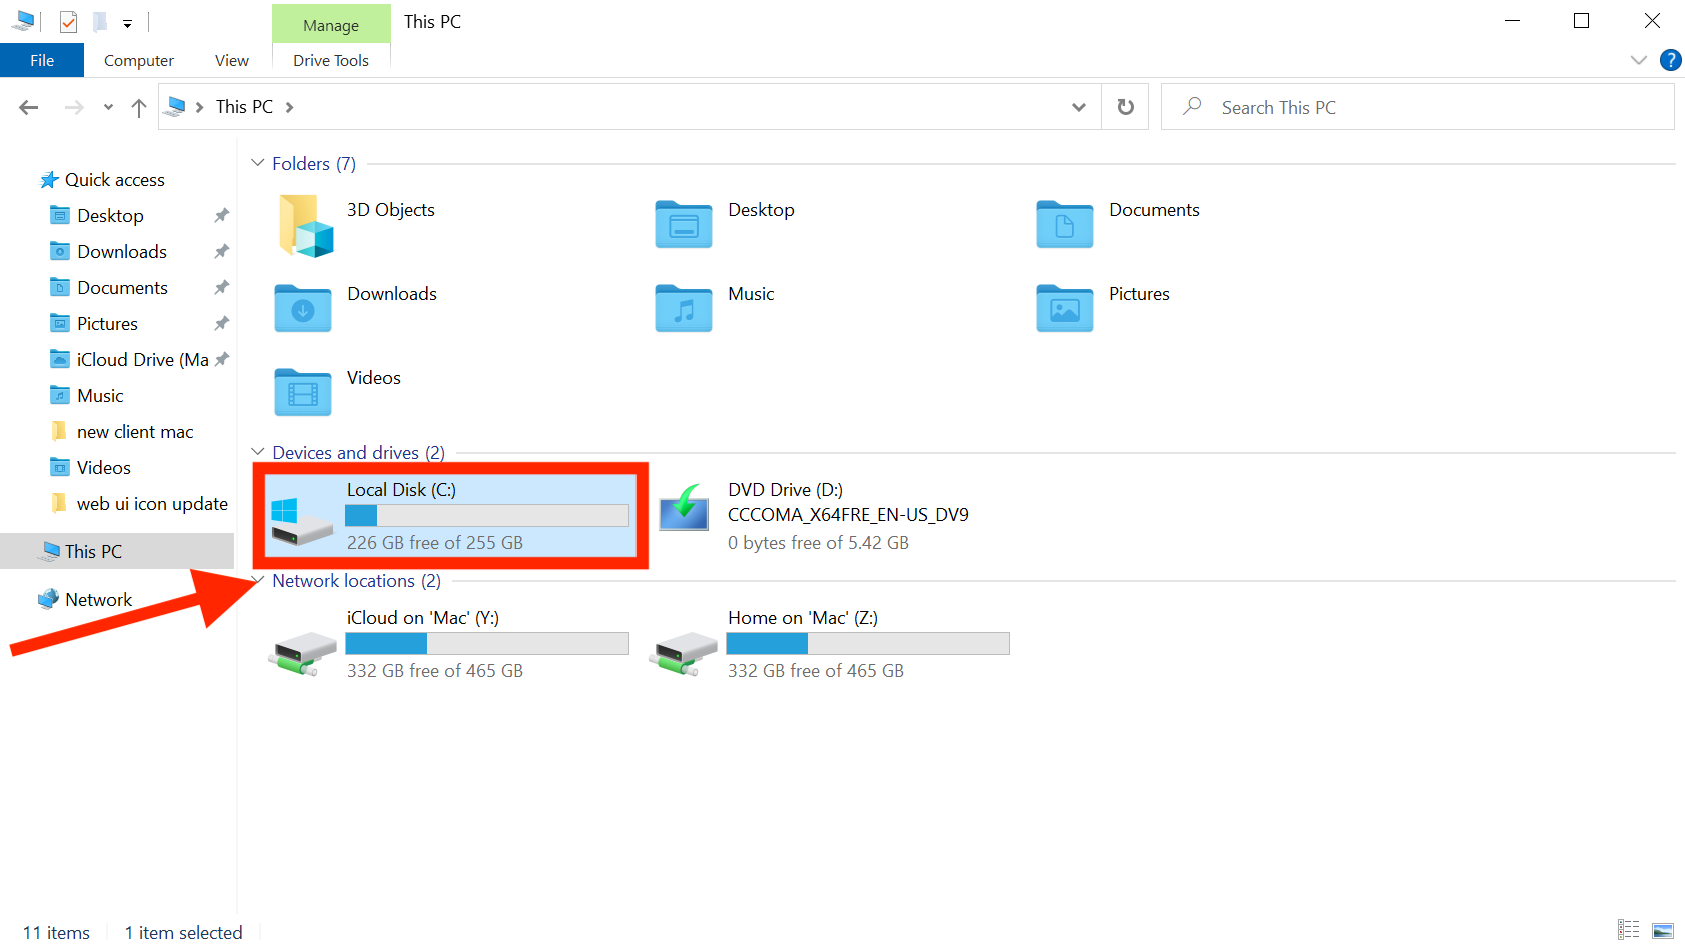Click the Refresh button in address bar
This screenshot has height=950, width=1685.
(1126, 107)
